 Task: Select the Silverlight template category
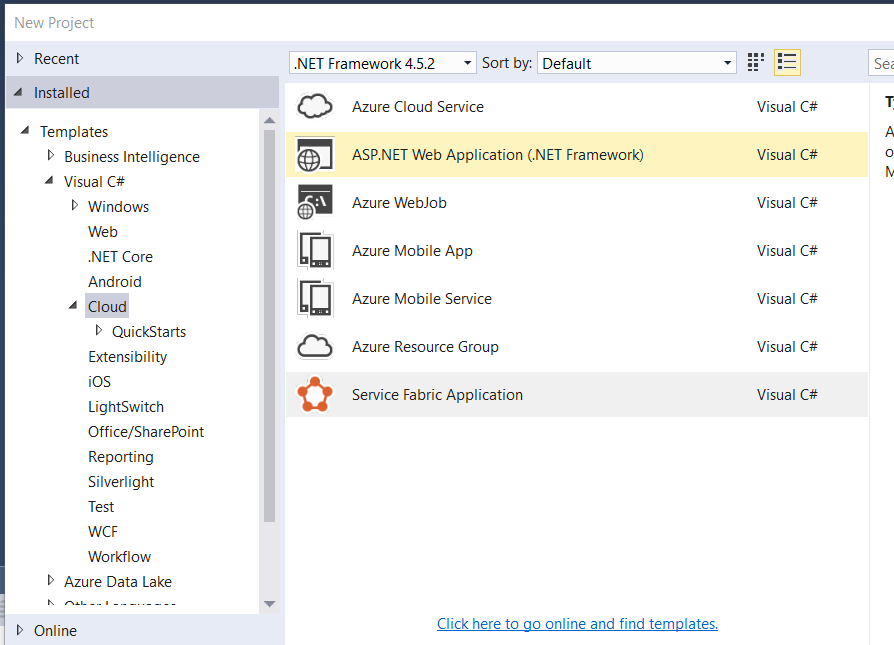121,482
